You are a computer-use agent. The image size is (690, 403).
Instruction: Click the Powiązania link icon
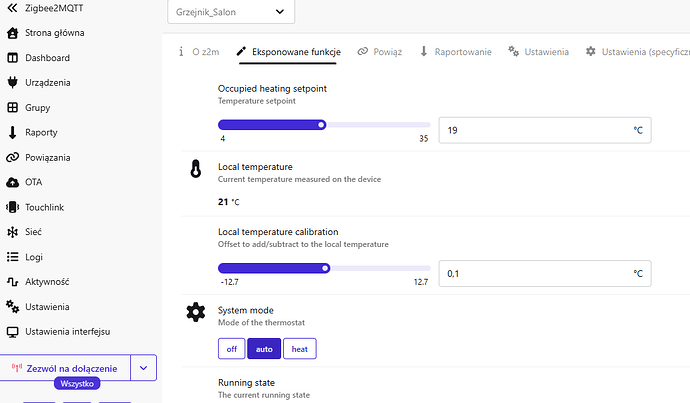click(13, 157)
